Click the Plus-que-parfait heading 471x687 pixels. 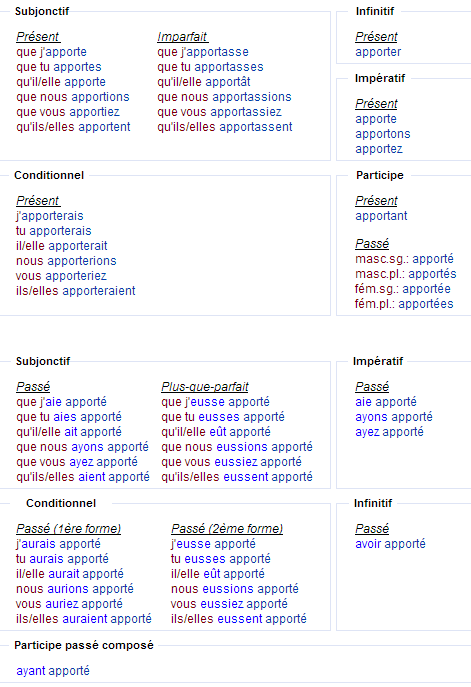pos(205,387)
